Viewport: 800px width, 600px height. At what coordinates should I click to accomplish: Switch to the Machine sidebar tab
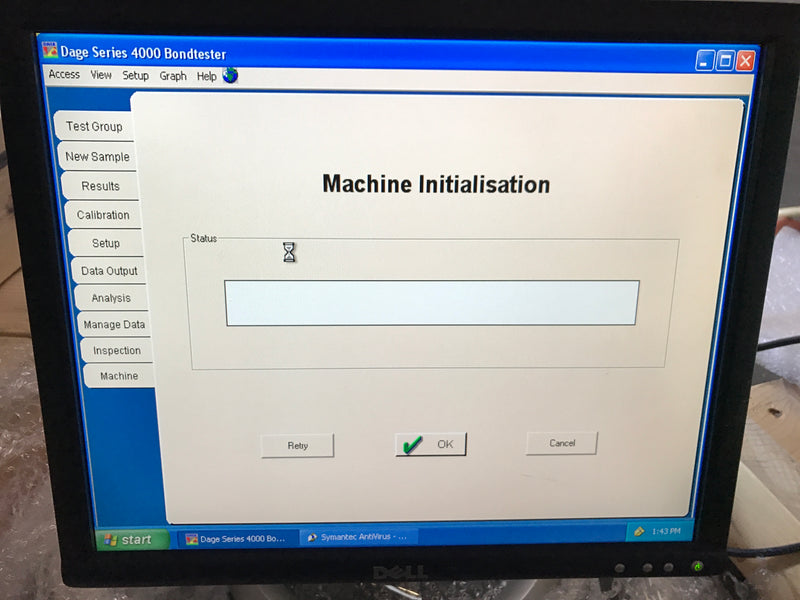[118, 375]
